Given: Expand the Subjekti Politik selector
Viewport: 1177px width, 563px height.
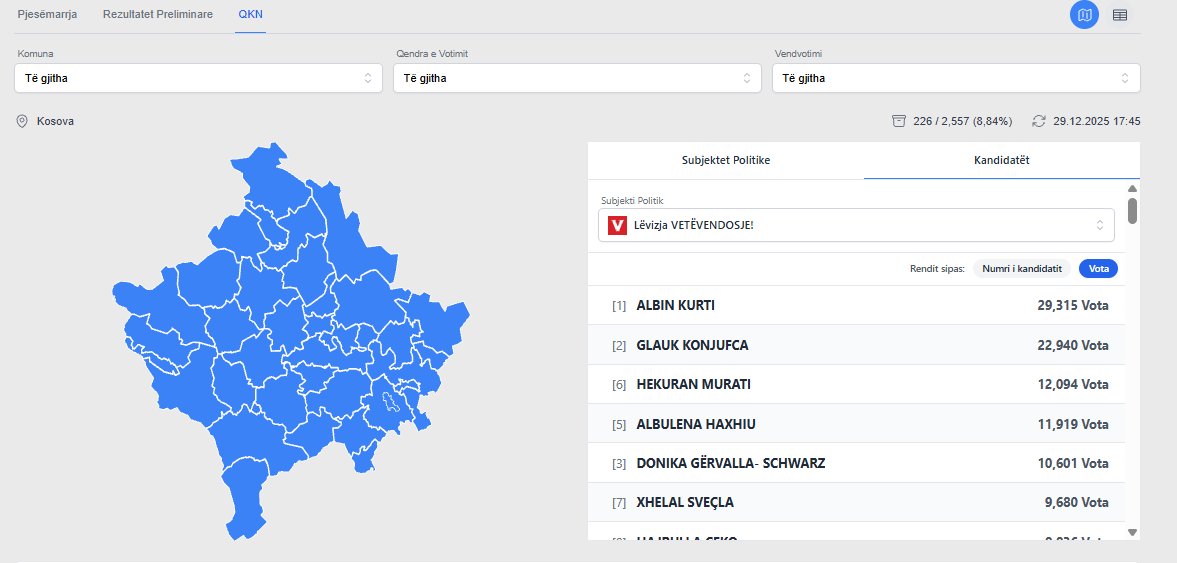Looking at the screenshot, I should 856,225.
